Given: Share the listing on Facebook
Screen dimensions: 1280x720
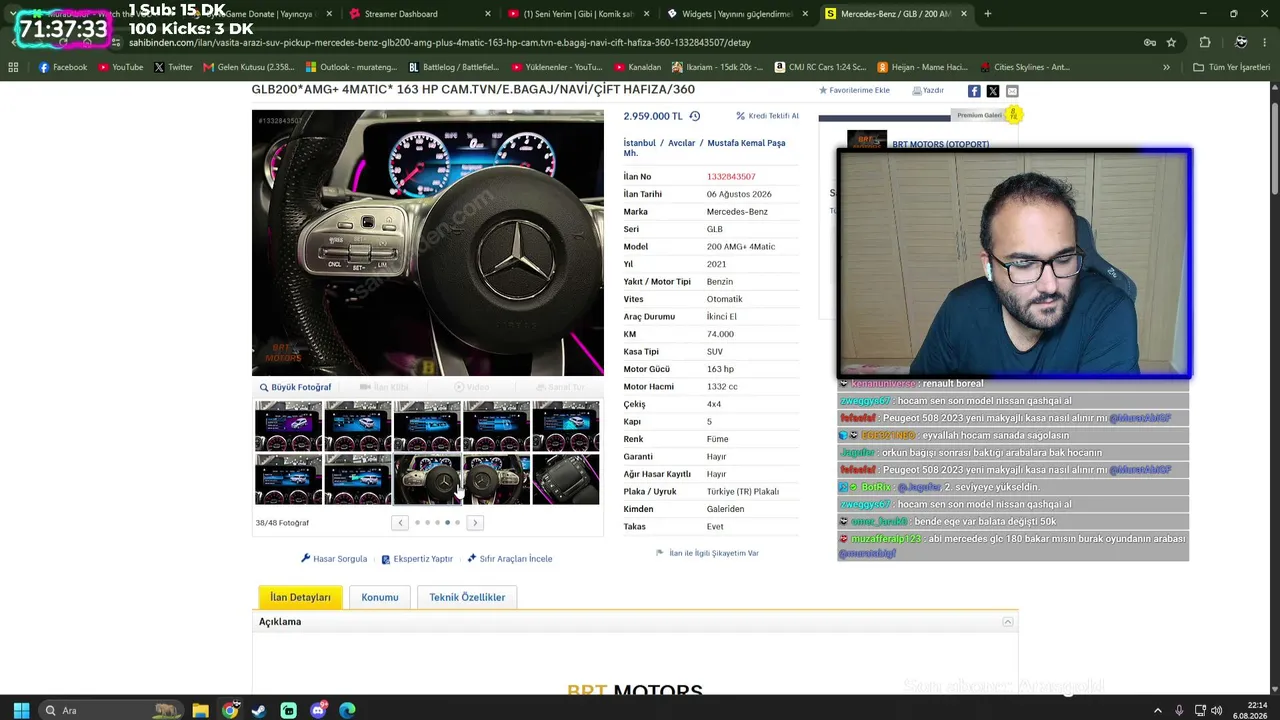Looking at the screenshot, I should coord(974,91).
